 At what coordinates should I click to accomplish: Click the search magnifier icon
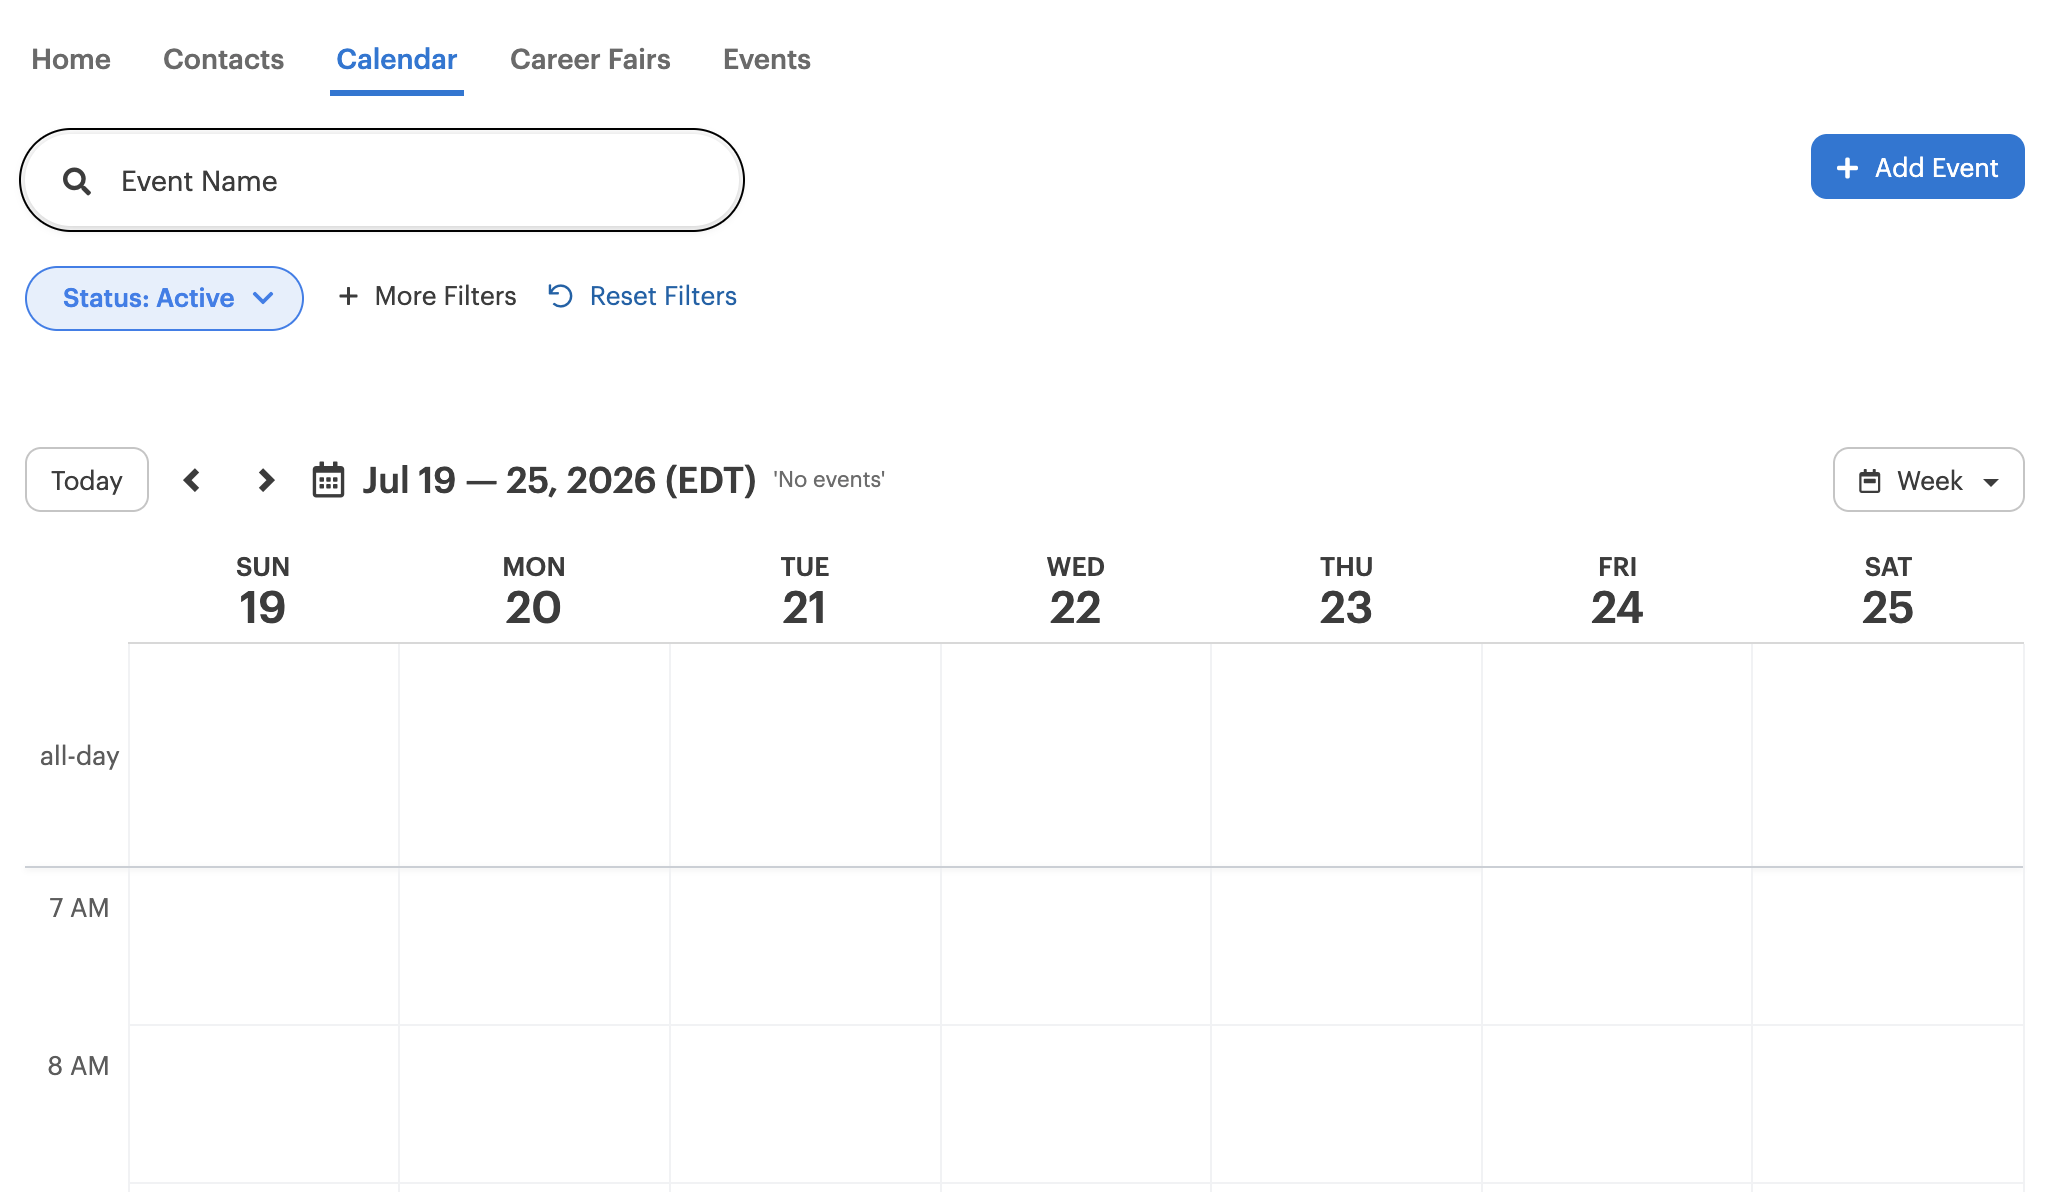(x=77, y=181)
